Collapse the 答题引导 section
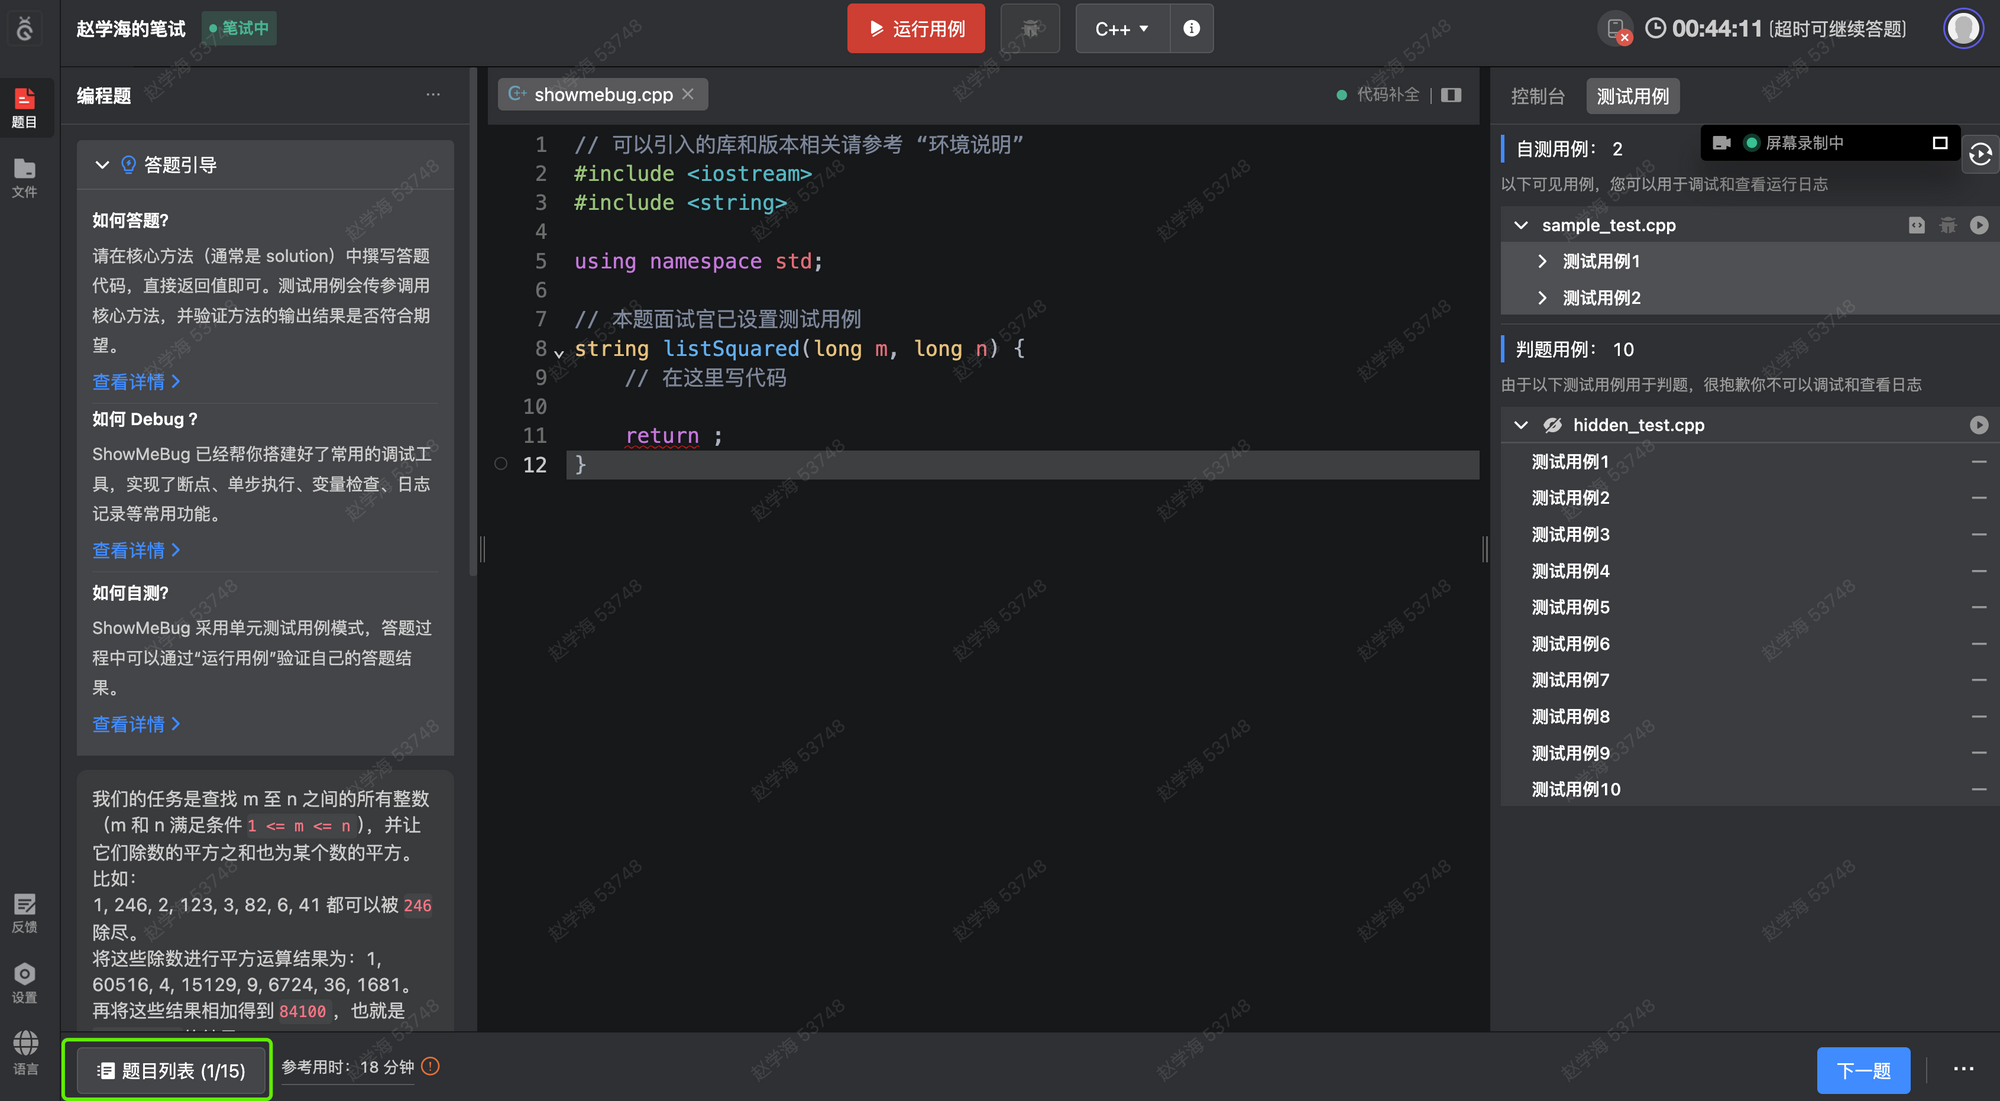The height and width of the screenshot is (1101, 2000). [x=102, y=165]
